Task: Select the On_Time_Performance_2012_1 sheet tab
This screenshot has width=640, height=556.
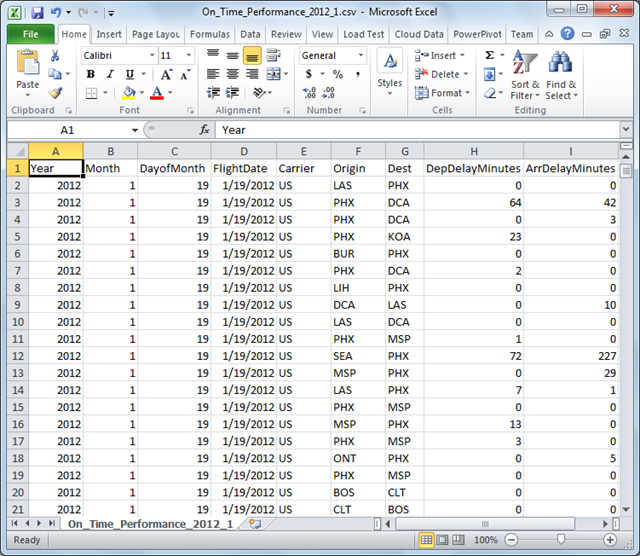Action: (x=150, y=523)
